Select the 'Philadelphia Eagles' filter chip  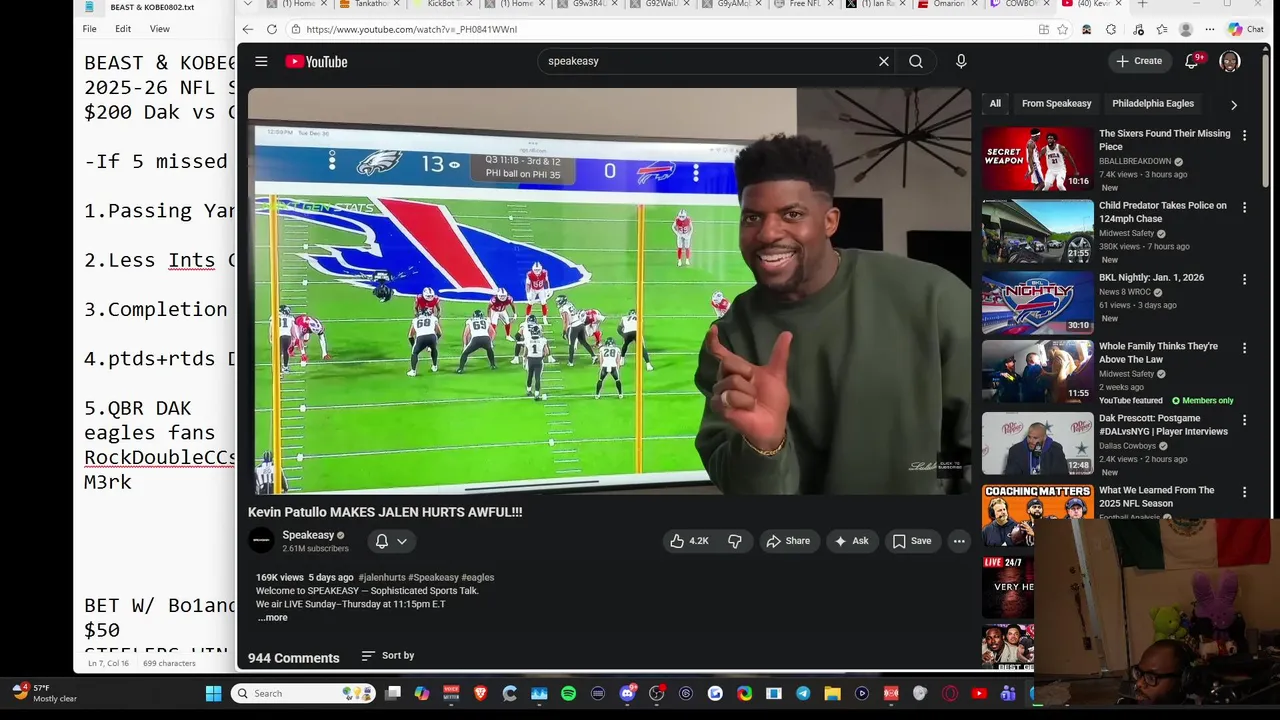(1153, 104)
